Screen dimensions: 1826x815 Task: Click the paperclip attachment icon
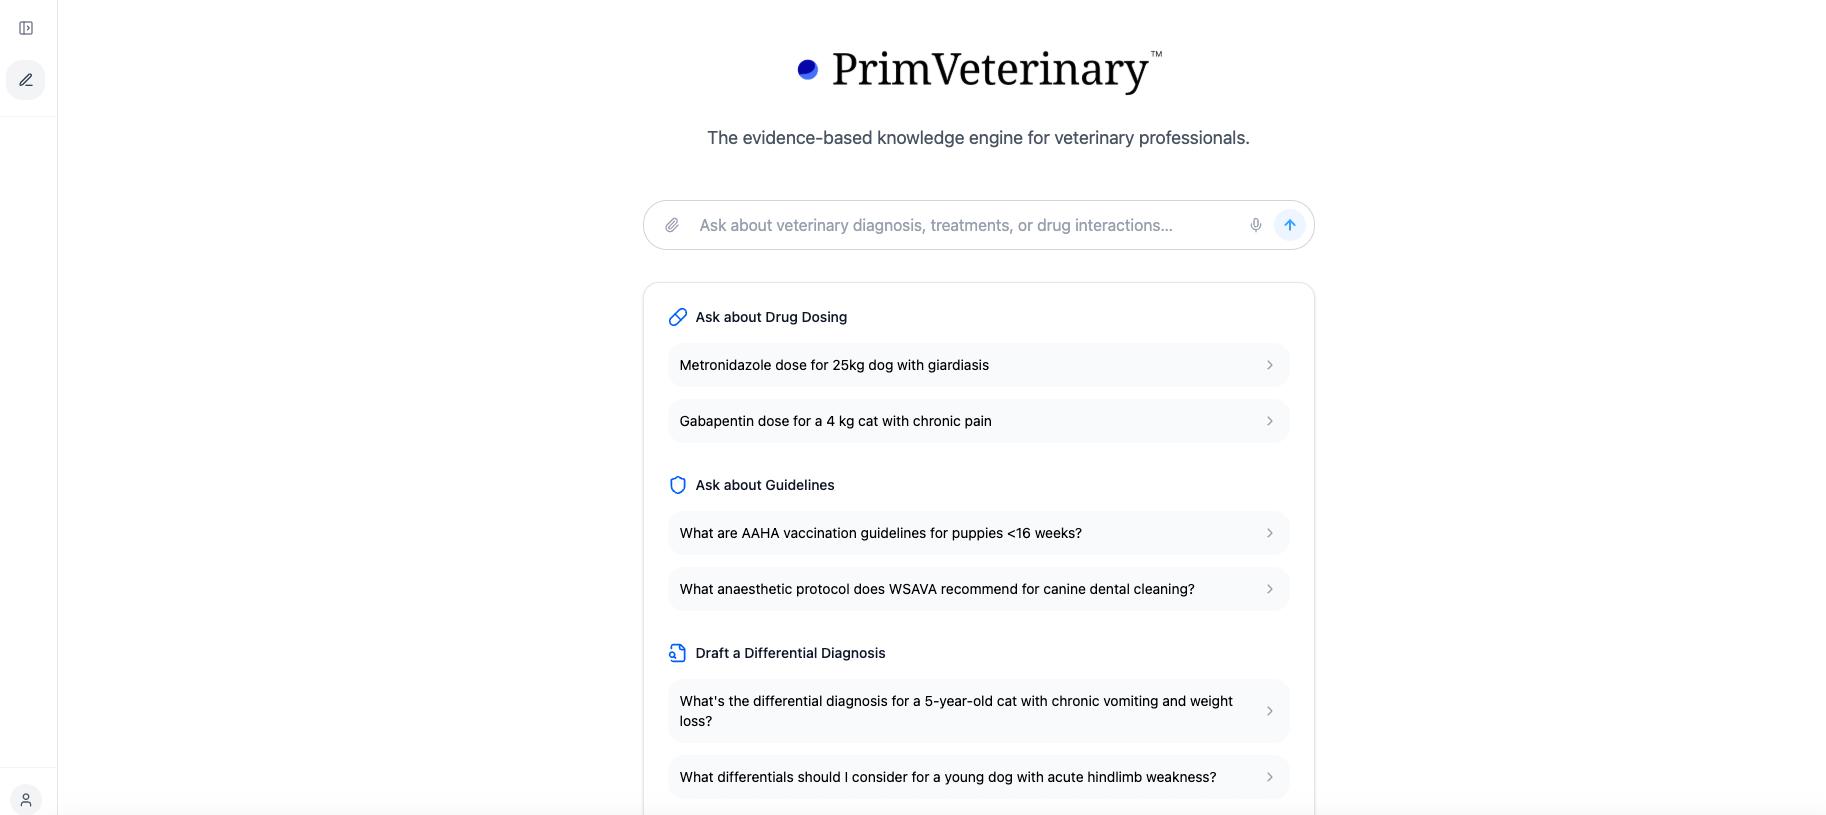[x=672, y=226]
